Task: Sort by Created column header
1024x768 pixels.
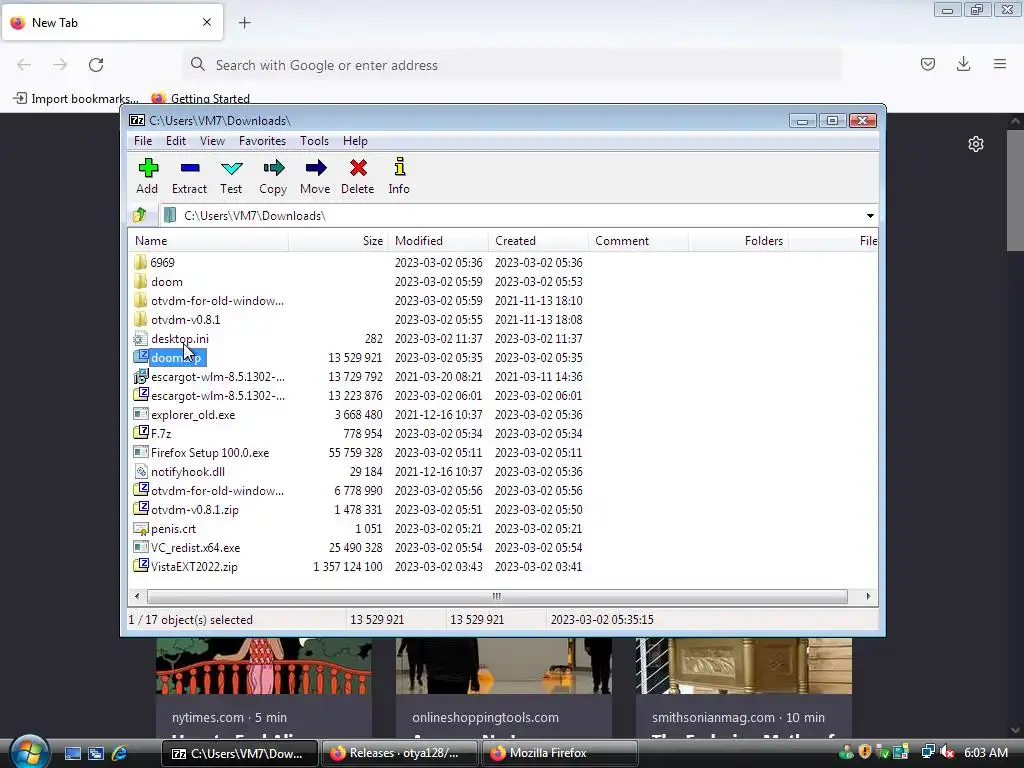Action: click(538, 241)
